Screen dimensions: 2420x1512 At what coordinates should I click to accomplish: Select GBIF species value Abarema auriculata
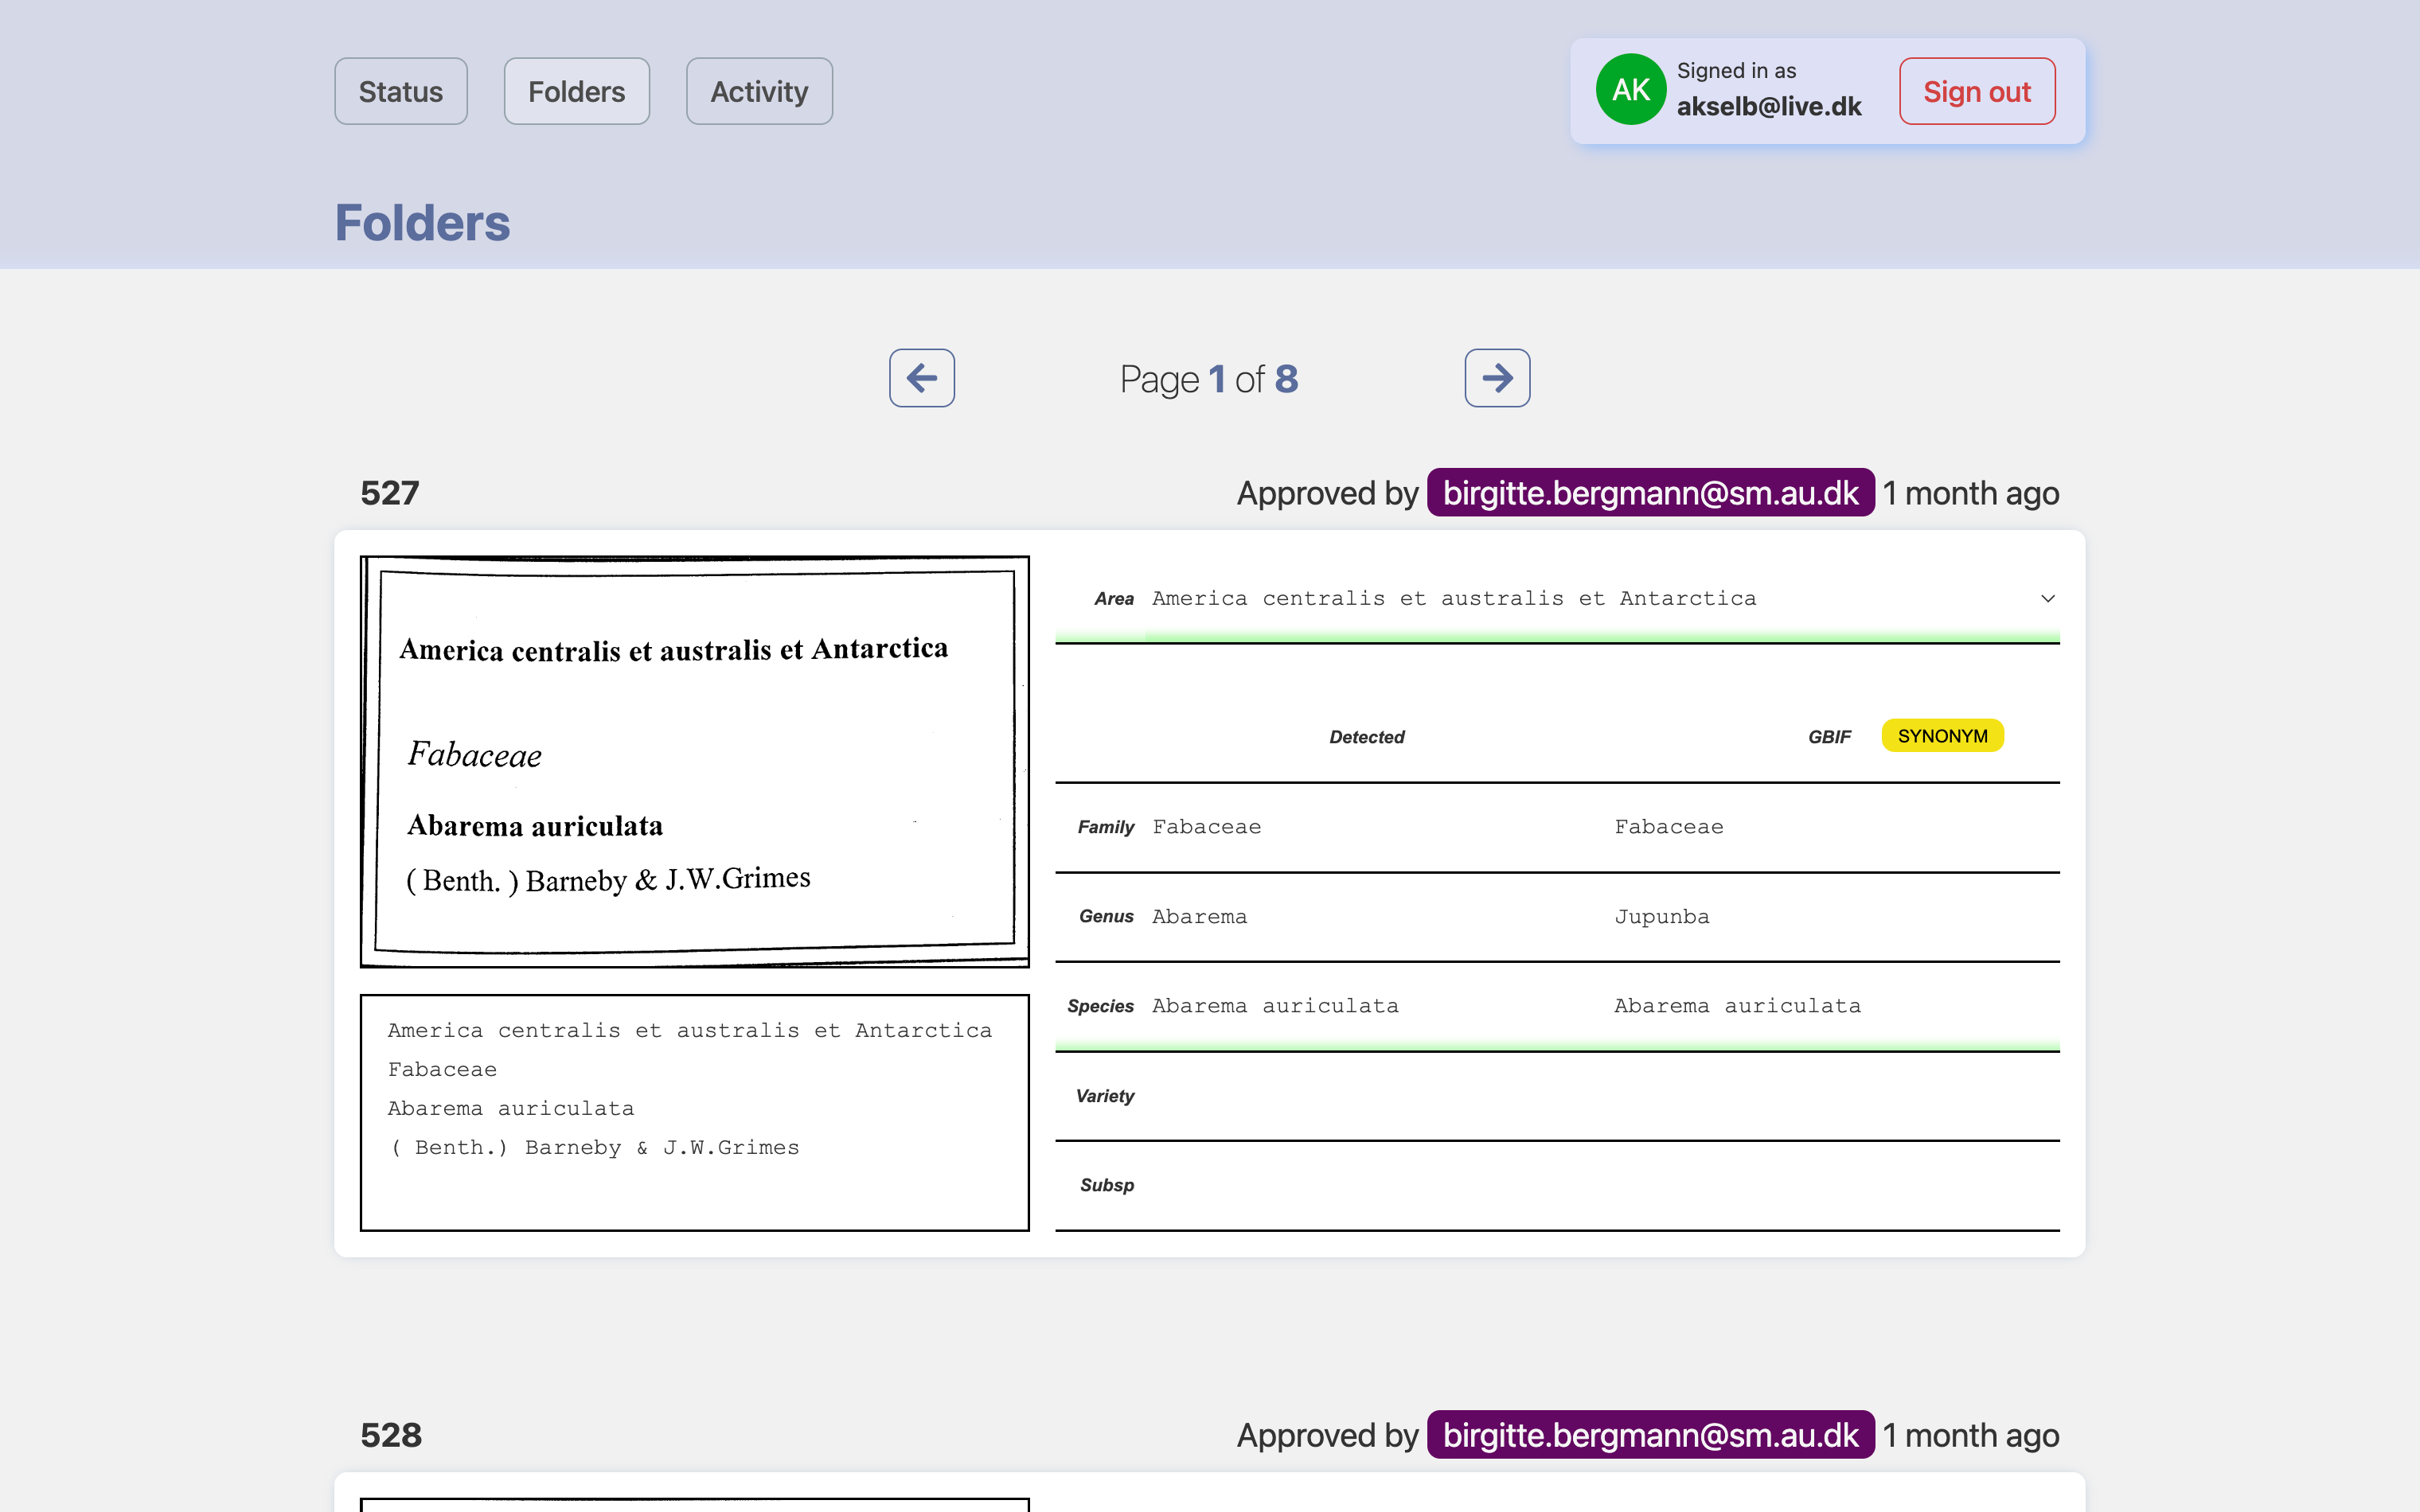point(1737,1006)
